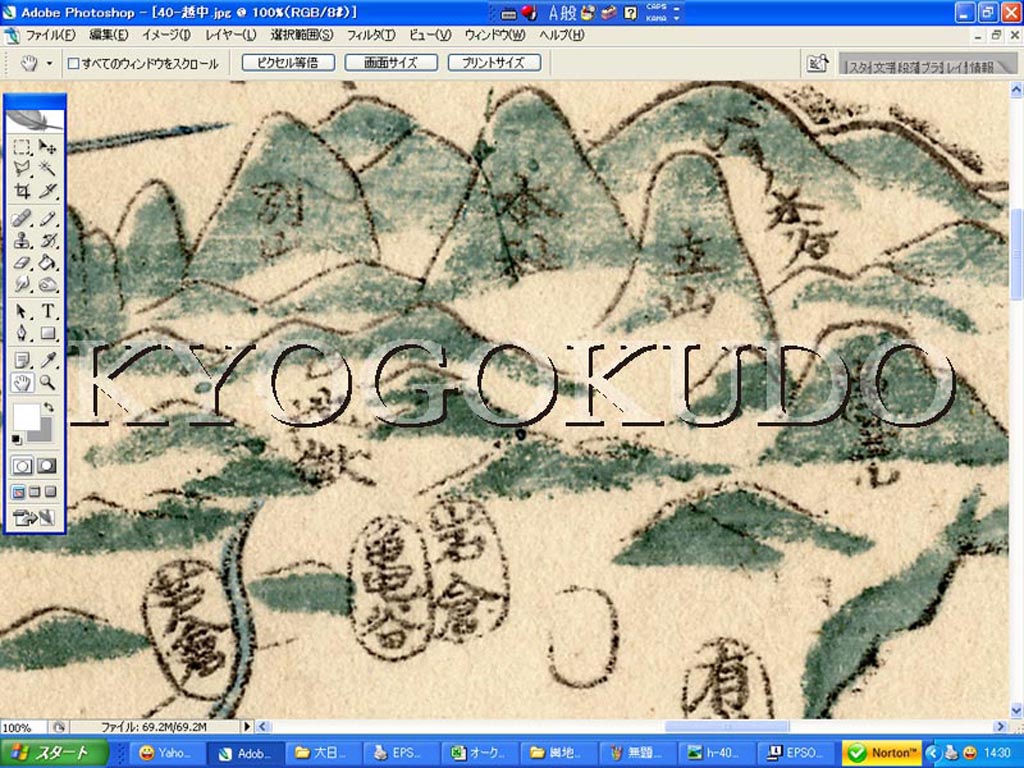Select the Hand tool in toolbox
The height and width of the screenshot is (768, 1024).
[22, 382]
